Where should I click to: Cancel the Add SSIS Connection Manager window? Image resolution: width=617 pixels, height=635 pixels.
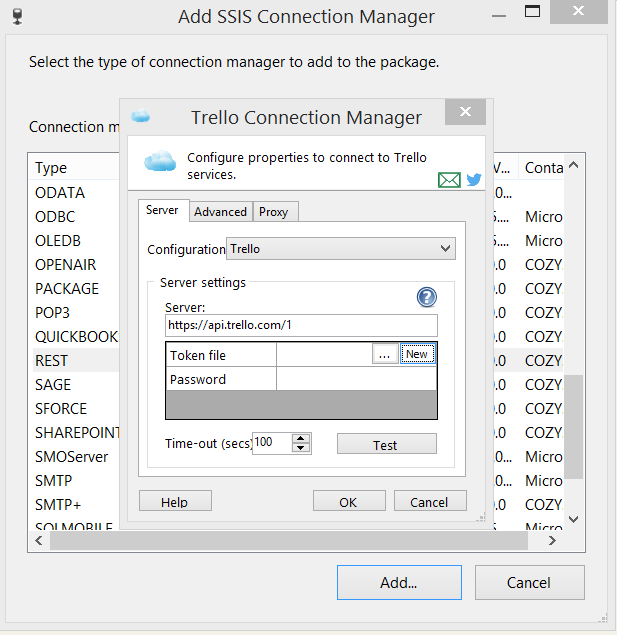pyautogui.click(x=530, y=582)
